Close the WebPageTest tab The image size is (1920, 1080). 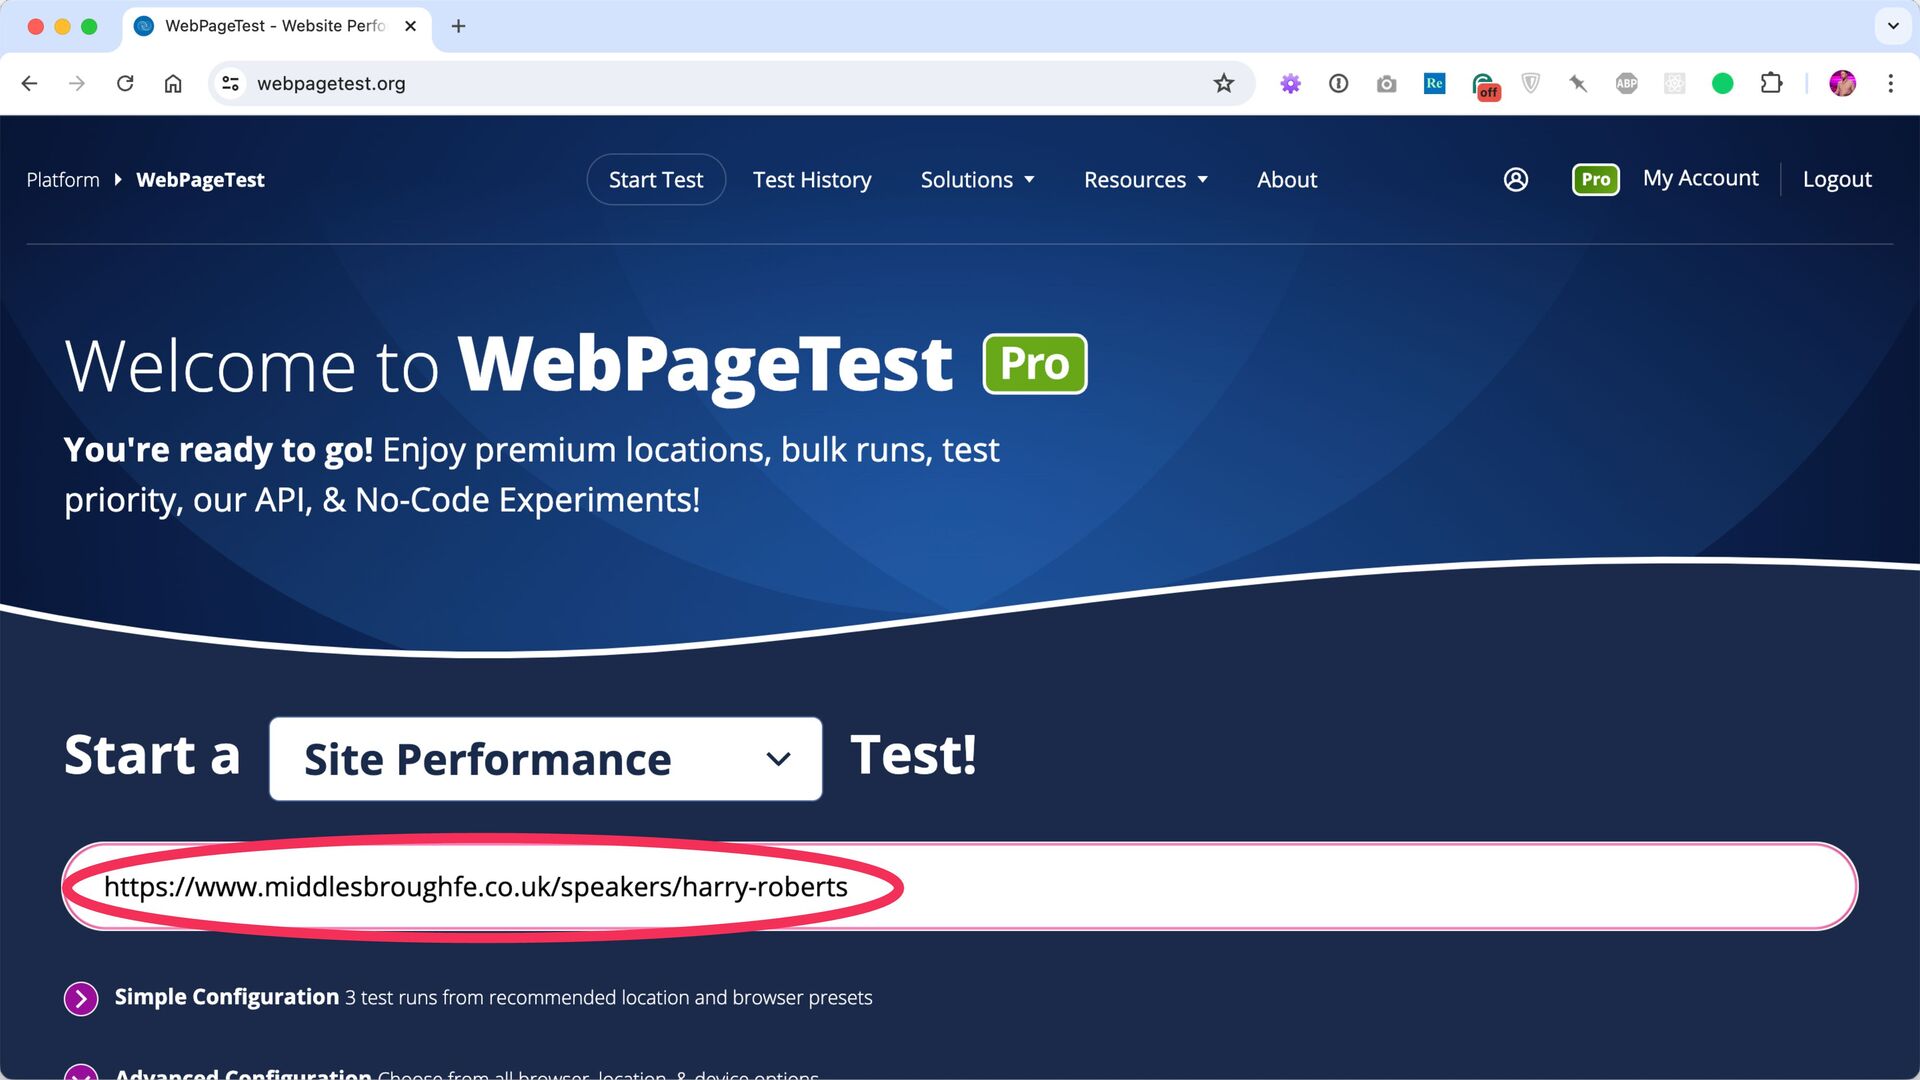tap(410, 26)
